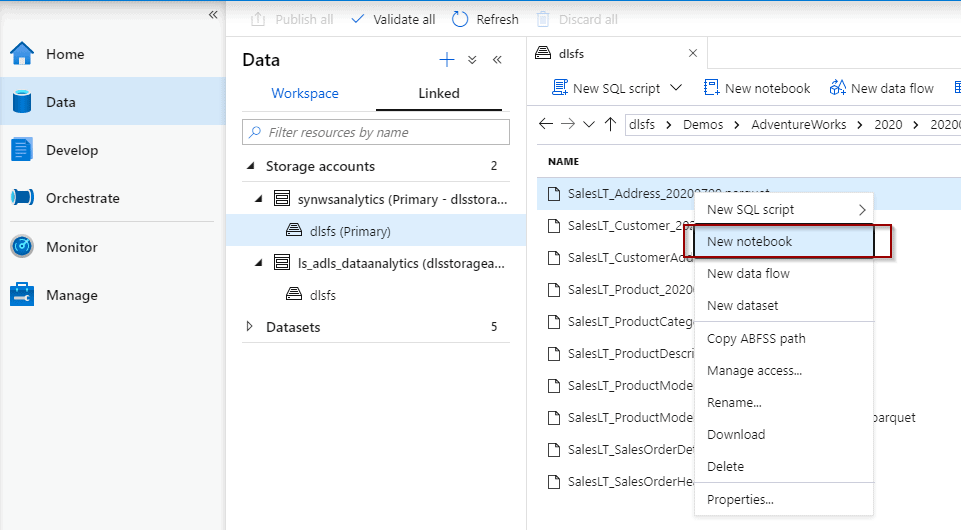Click New notebook in toolbar

tap(757, 88)
